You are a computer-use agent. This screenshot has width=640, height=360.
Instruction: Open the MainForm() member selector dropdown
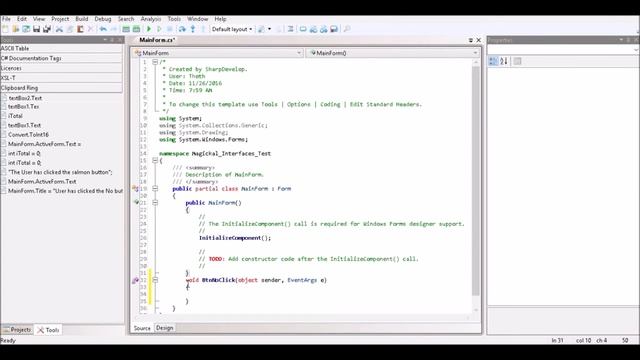(x=475, y=53)
